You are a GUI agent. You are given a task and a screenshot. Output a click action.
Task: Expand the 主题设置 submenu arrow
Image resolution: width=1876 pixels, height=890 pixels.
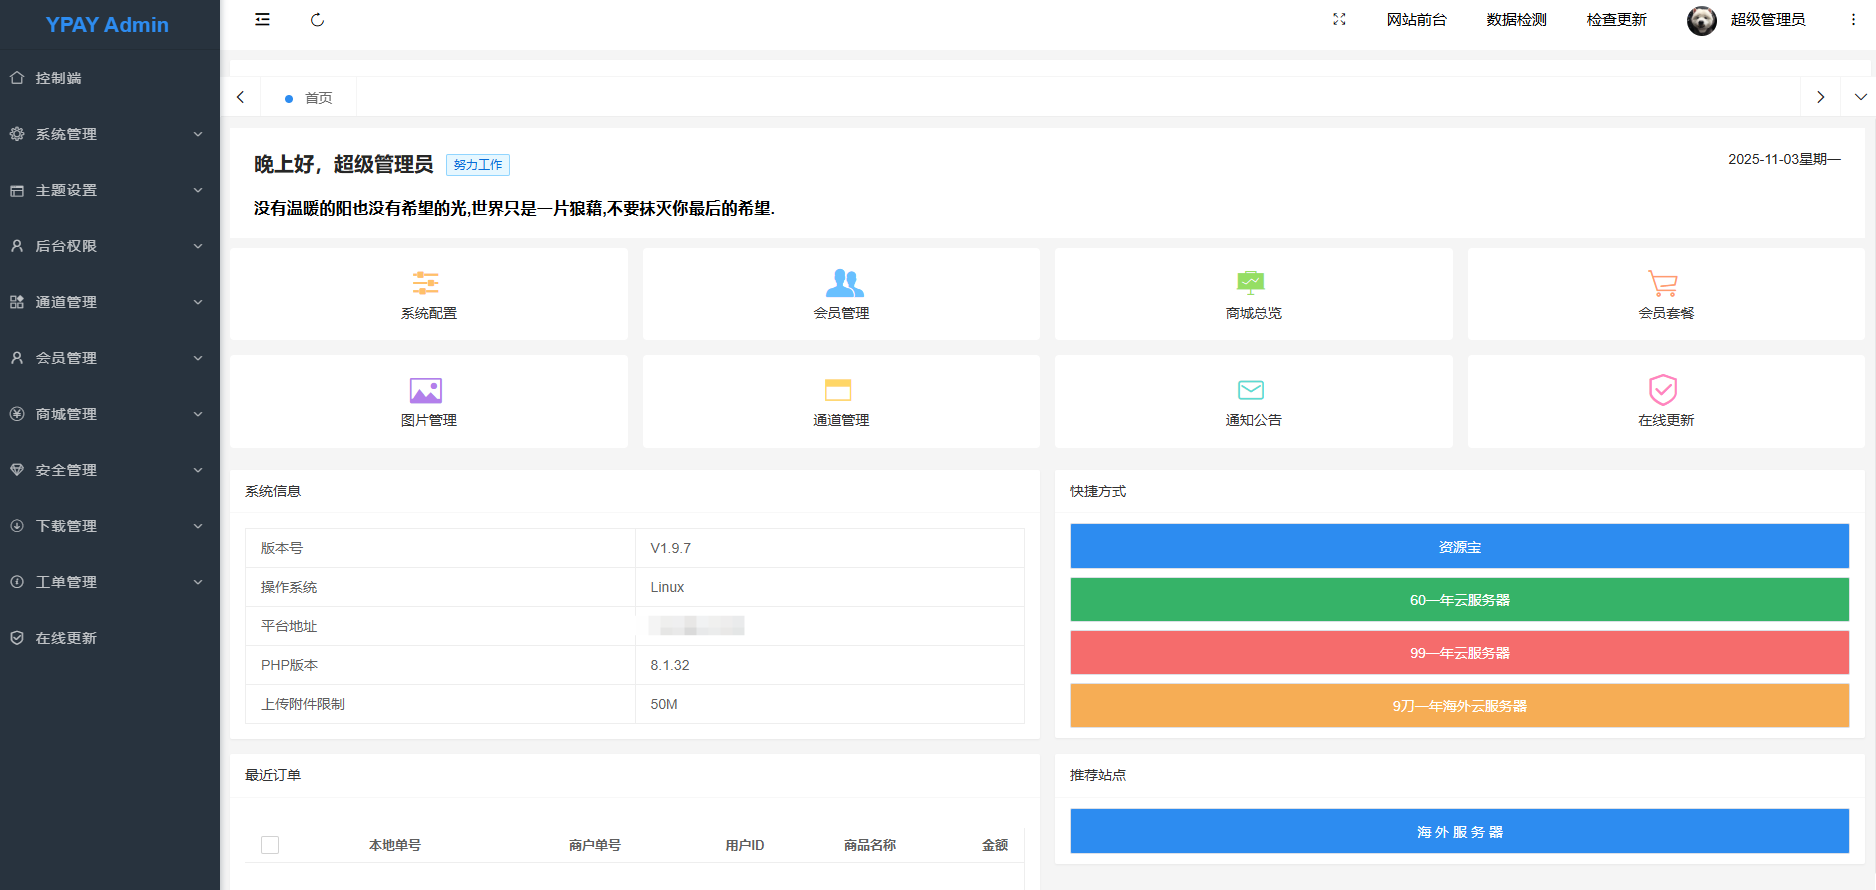198,190
